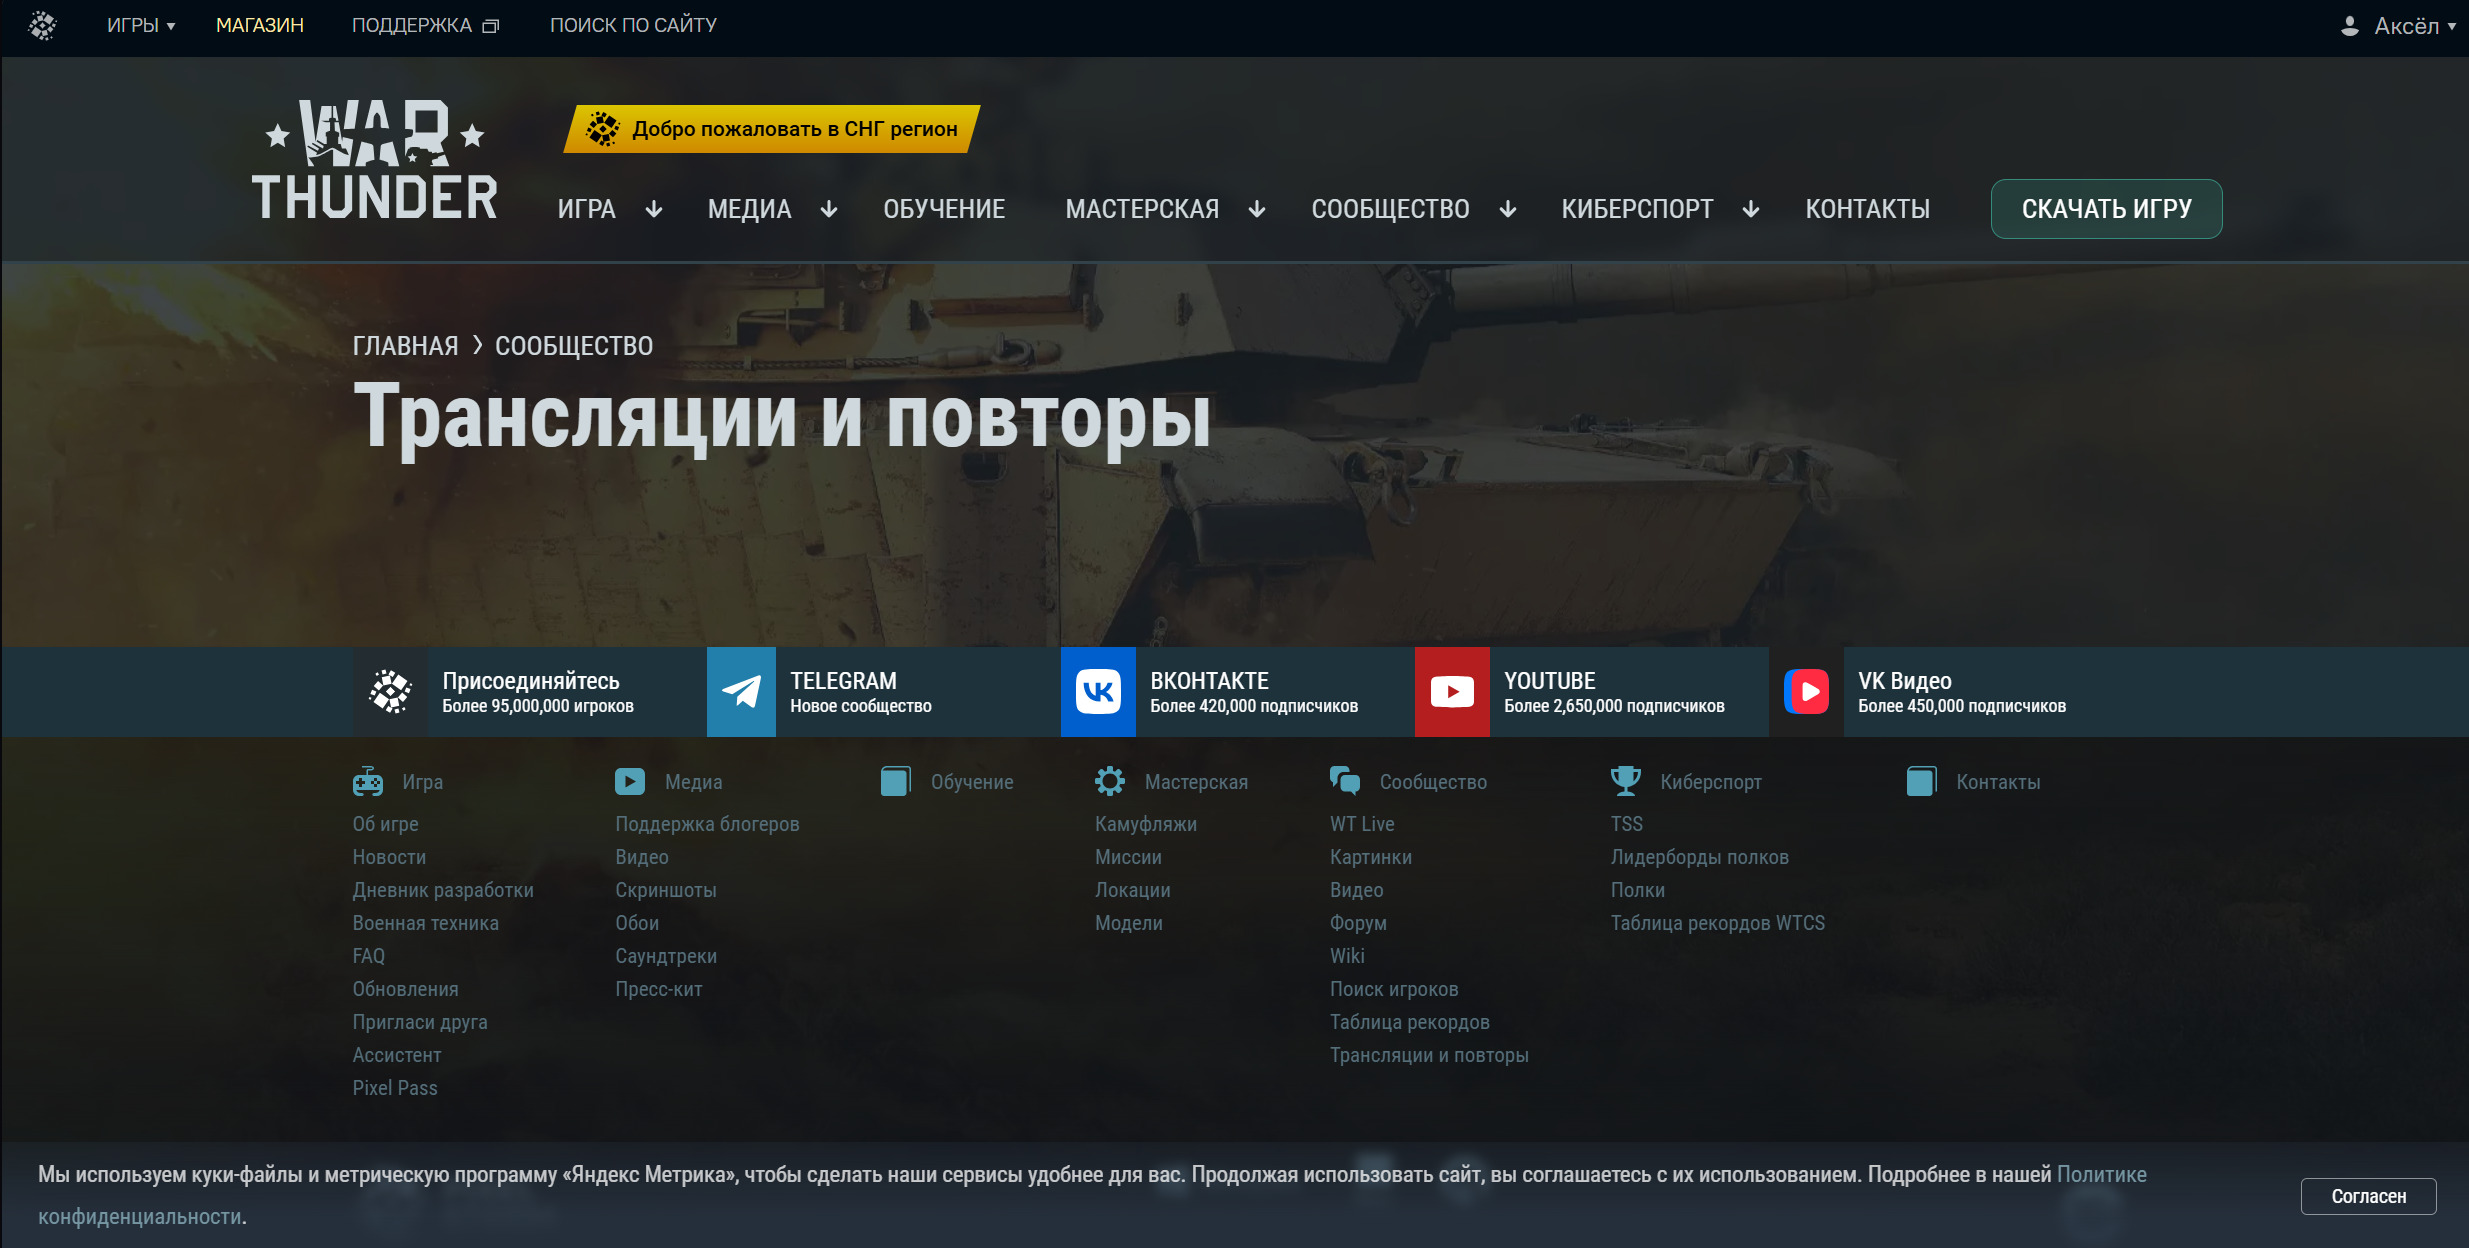The image size is (2469, 1248).
Task: Open the Обои footer link
Action: click(x=637, y=923)
